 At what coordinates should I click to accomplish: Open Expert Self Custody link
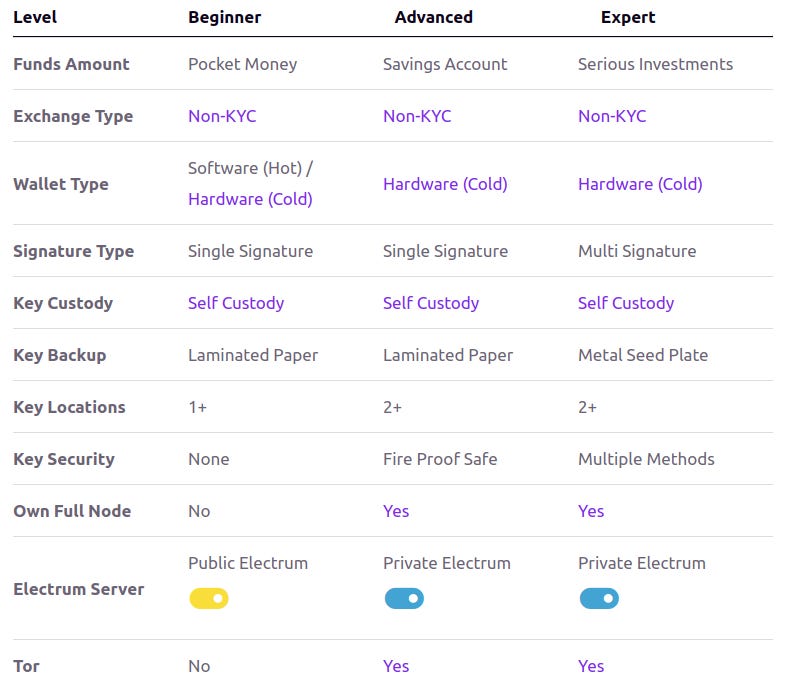[x=626, y=303]
